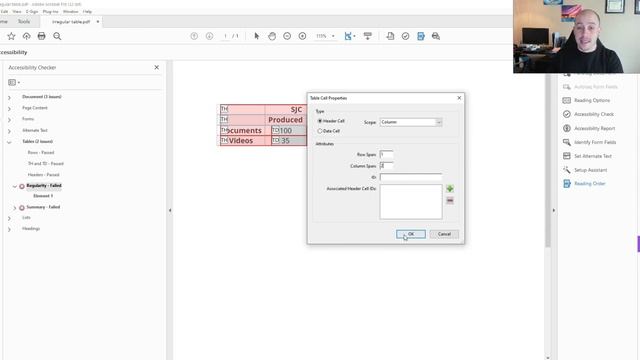
Task: Click the star bookmark icon in toolbar
Action: 11,36
